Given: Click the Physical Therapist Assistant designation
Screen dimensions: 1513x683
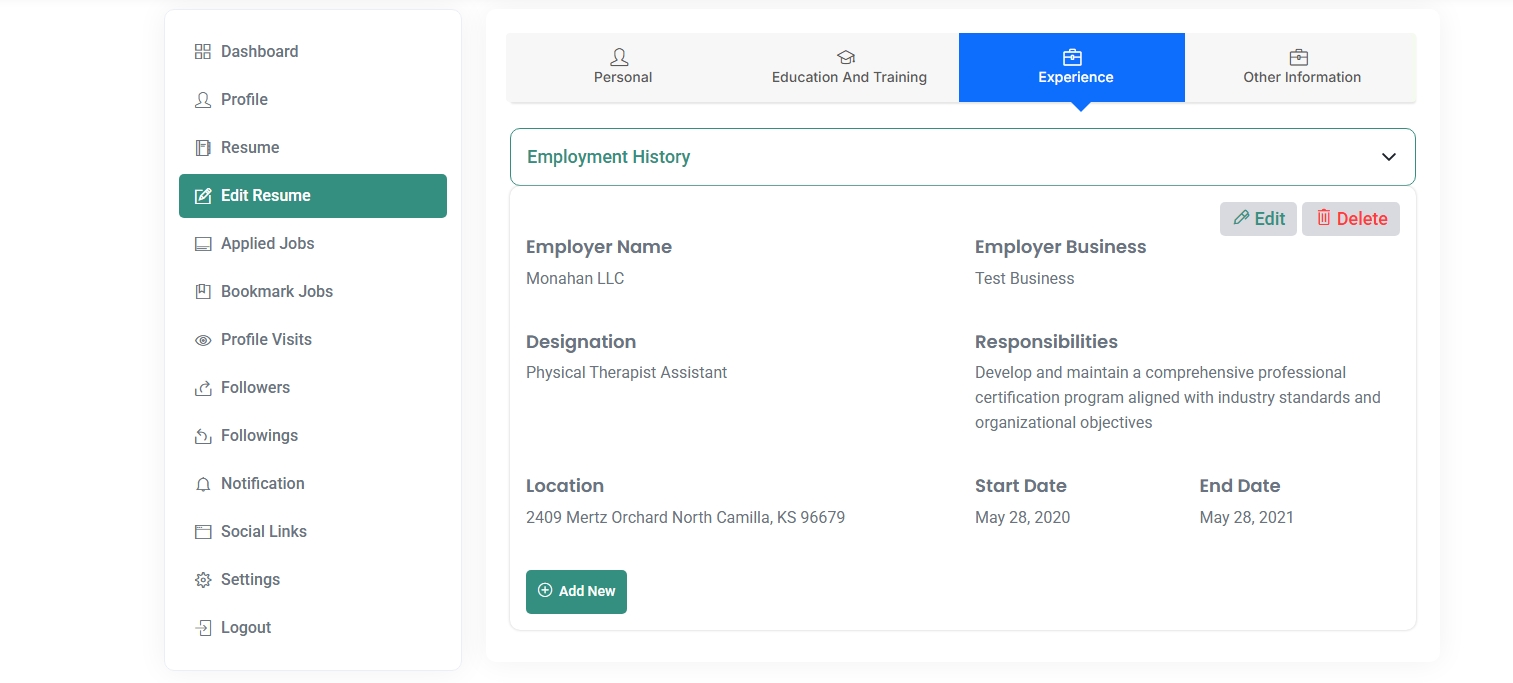Looking at the screenshot, I should 627,372.
